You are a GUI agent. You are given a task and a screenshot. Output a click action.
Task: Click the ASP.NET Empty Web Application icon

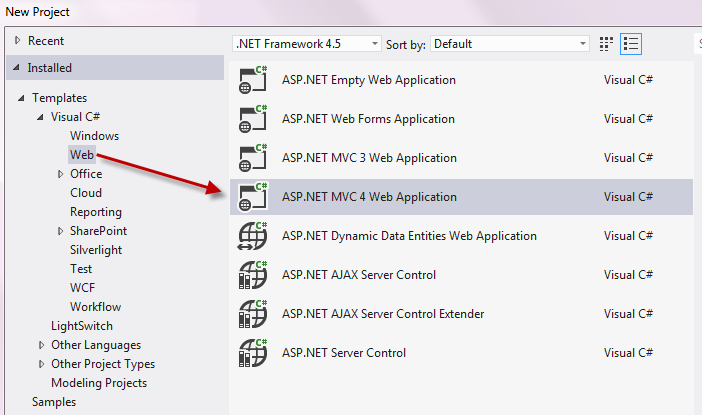coord(253,80)
